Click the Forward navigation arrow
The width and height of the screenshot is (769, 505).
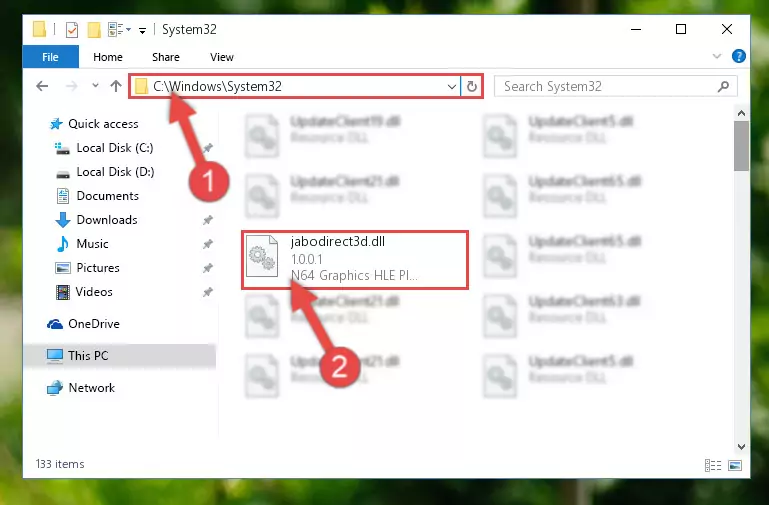[x=72, y=86]
